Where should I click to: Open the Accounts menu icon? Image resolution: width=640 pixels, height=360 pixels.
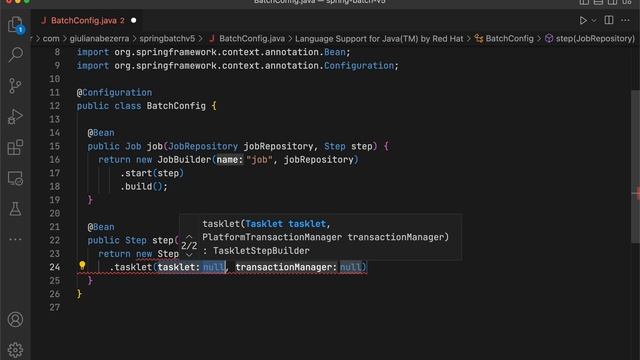(x=16, y=320)
